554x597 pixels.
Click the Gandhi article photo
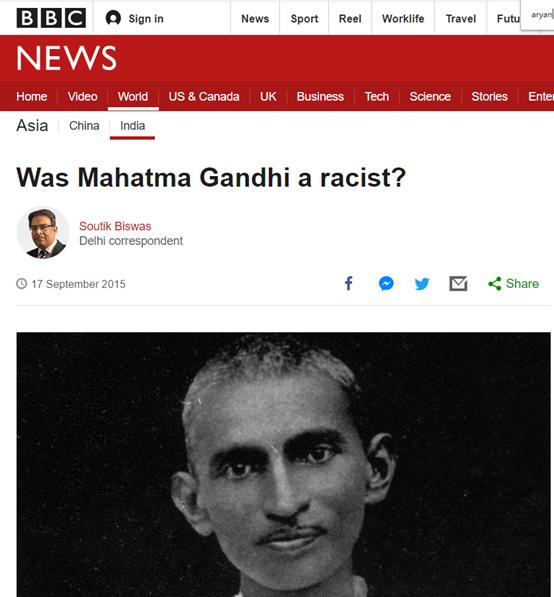(283, 464)
